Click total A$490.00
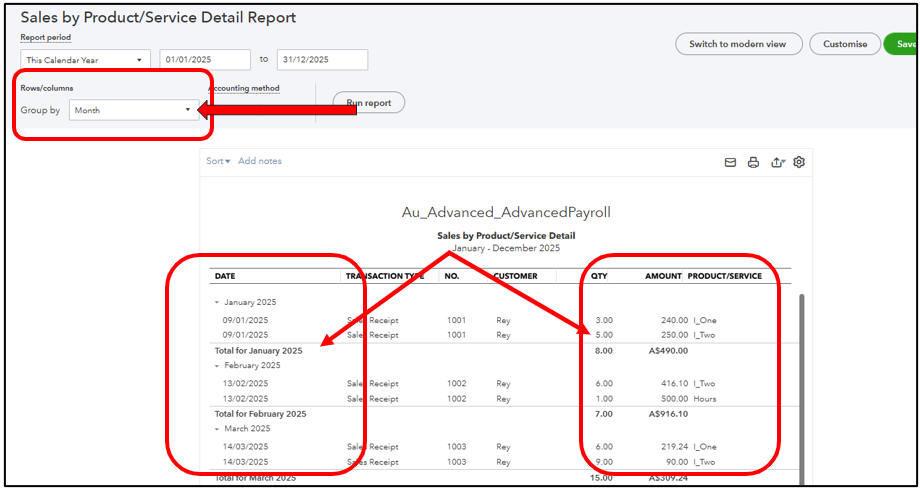 tap(667, 351)
